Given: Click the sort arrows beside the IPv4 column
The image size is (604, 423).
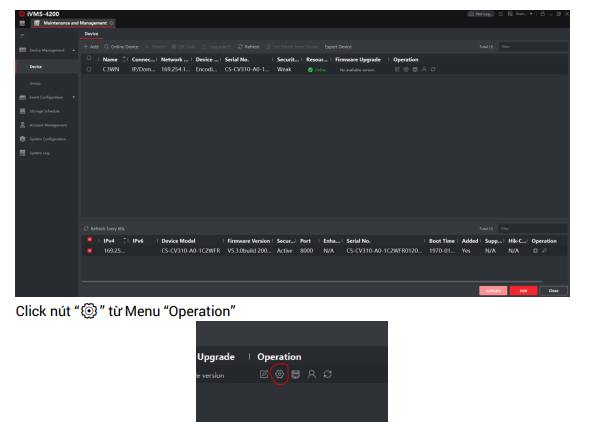Looking at the screenshot, I should tap(124, 240).
